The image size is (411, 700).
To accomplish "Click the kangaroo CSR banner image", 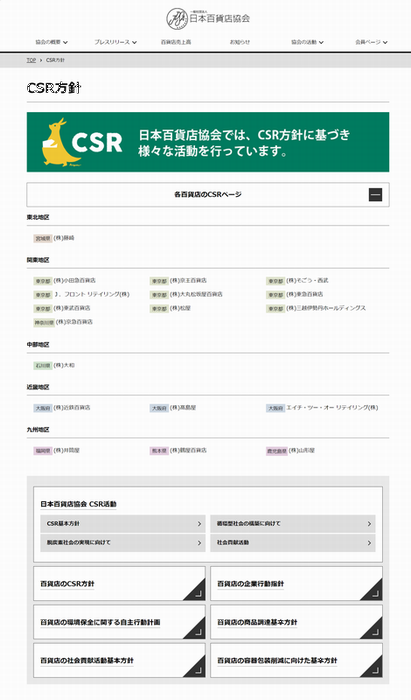I will 208,142.
